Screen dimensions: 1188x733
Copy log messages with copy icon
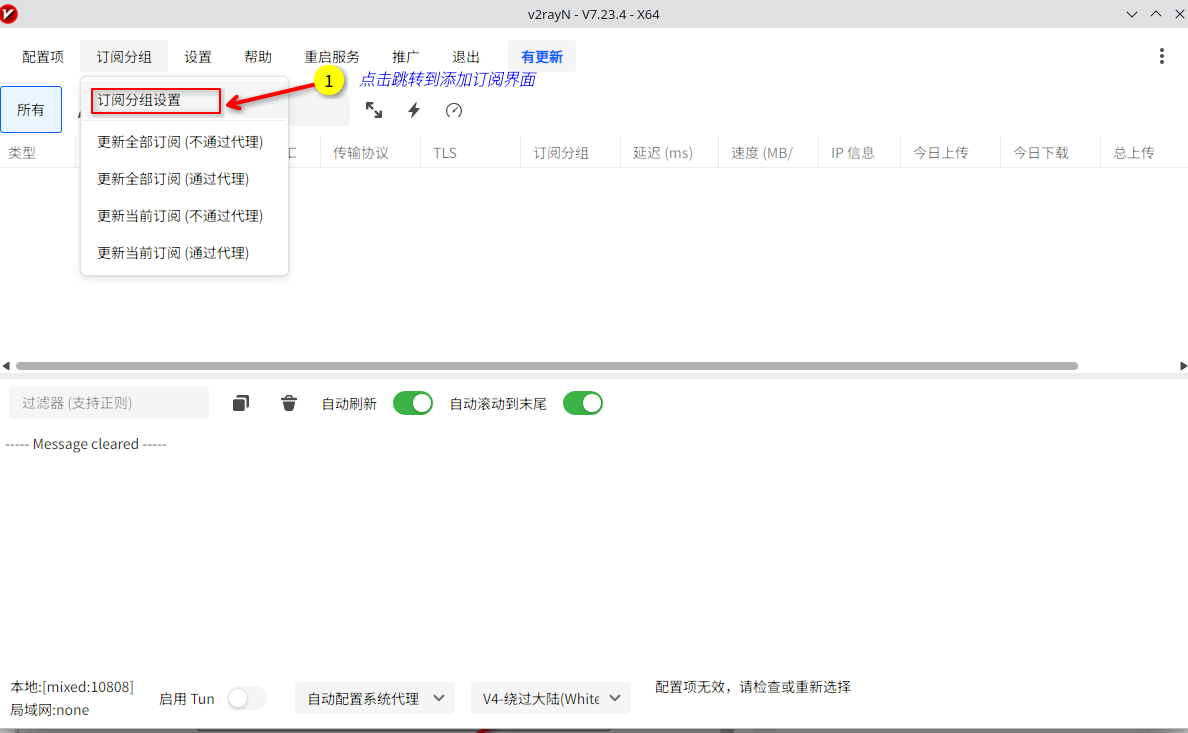(x=241, y=403)
